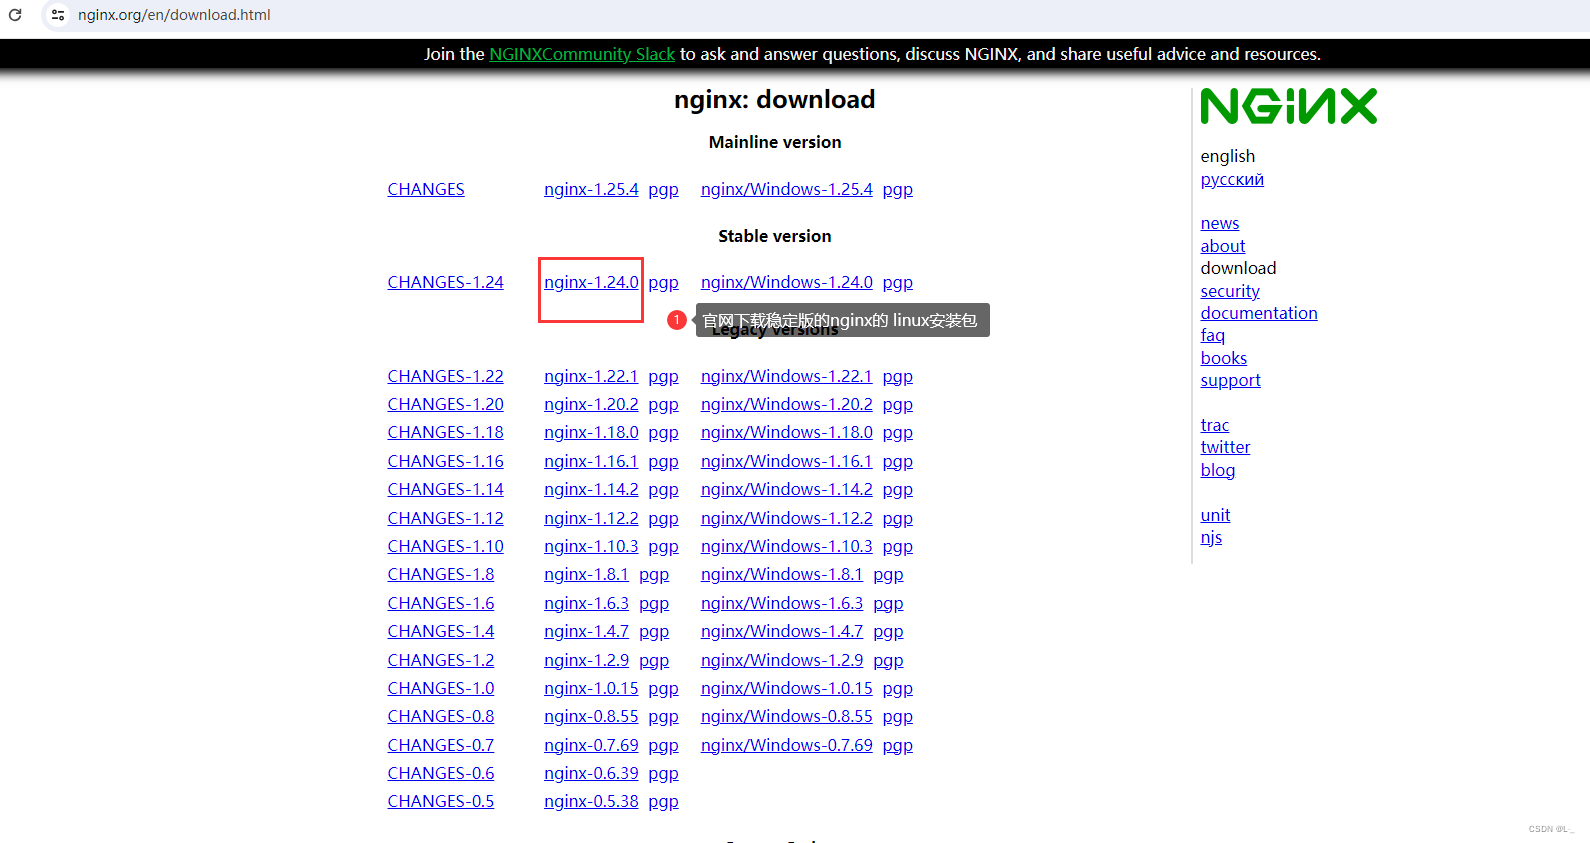Click the "Stable version" heading text
This screenshot has height=843, width=1590.
tap(775, 236)
